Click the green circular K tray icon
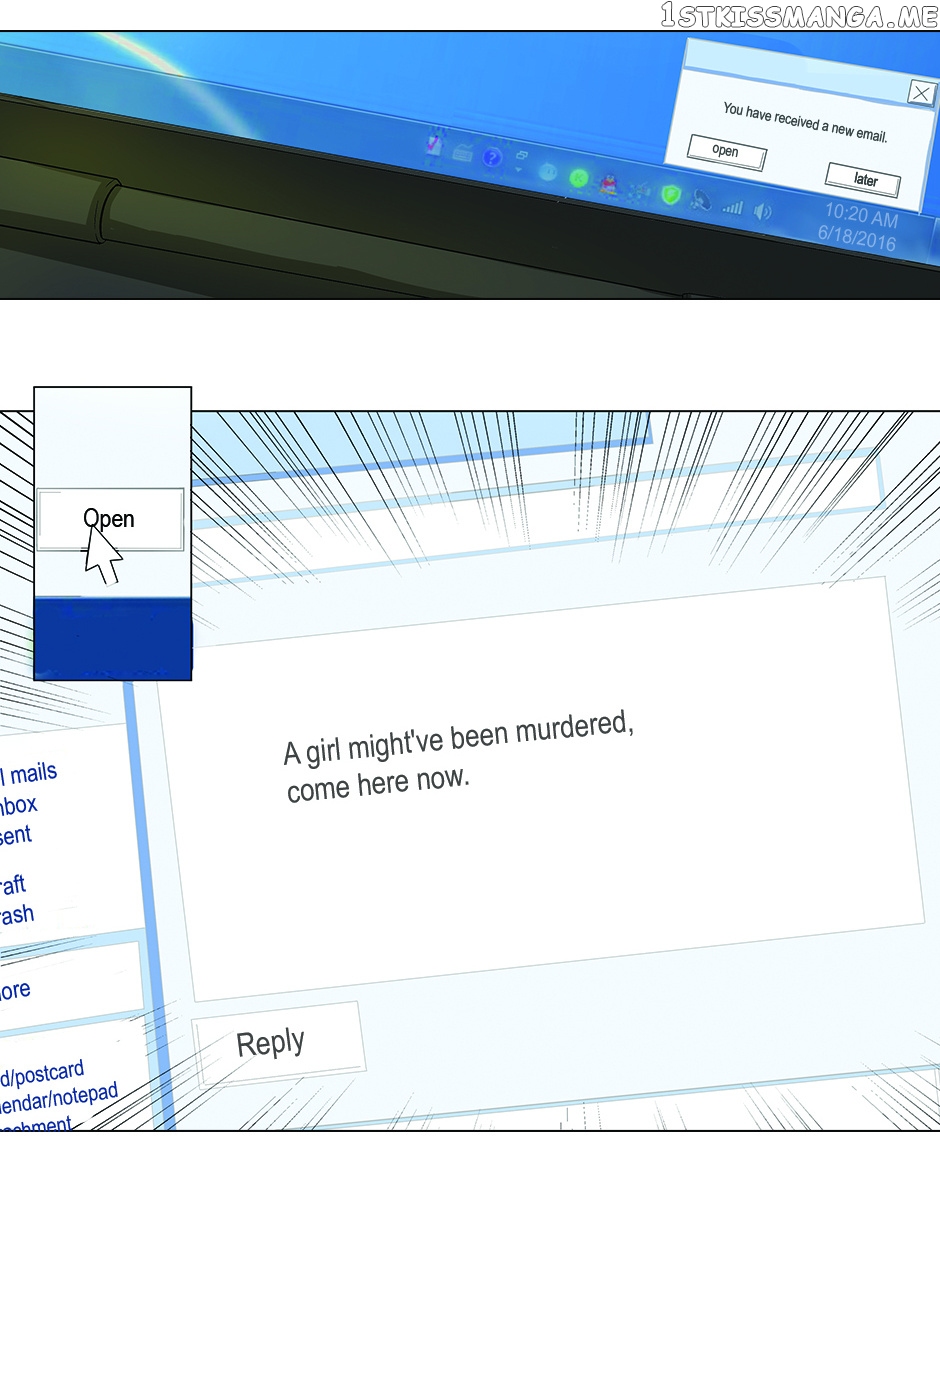Viewport: 940px width, 1396px height. coord(578,178)
